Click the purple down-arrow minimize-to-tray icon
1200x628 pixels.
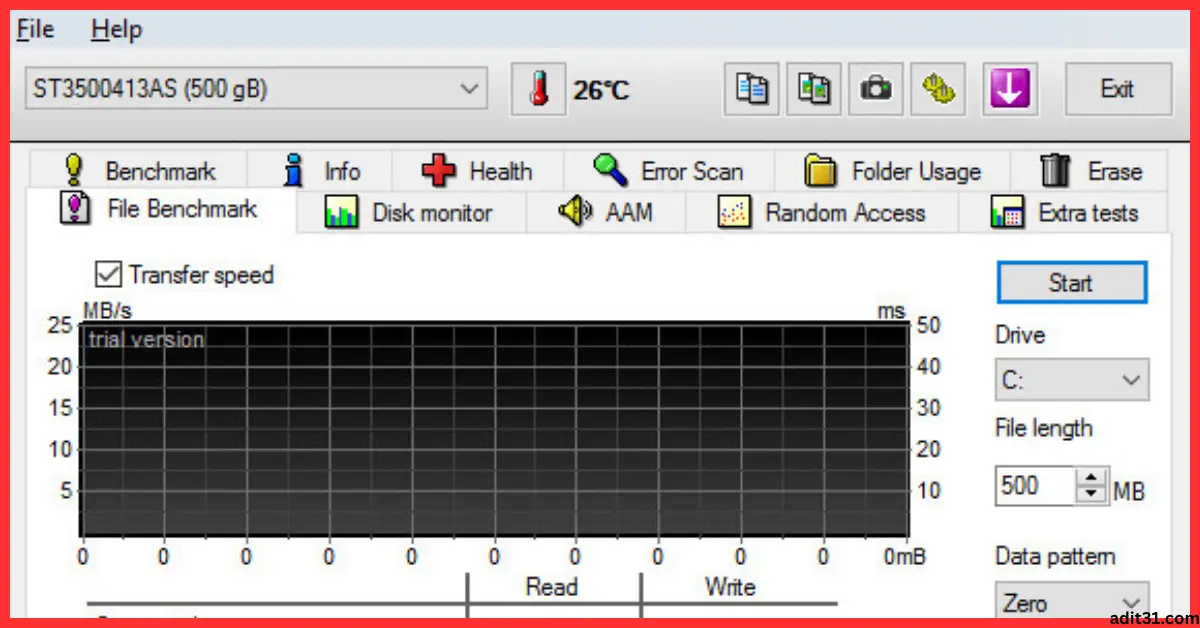1009,90
